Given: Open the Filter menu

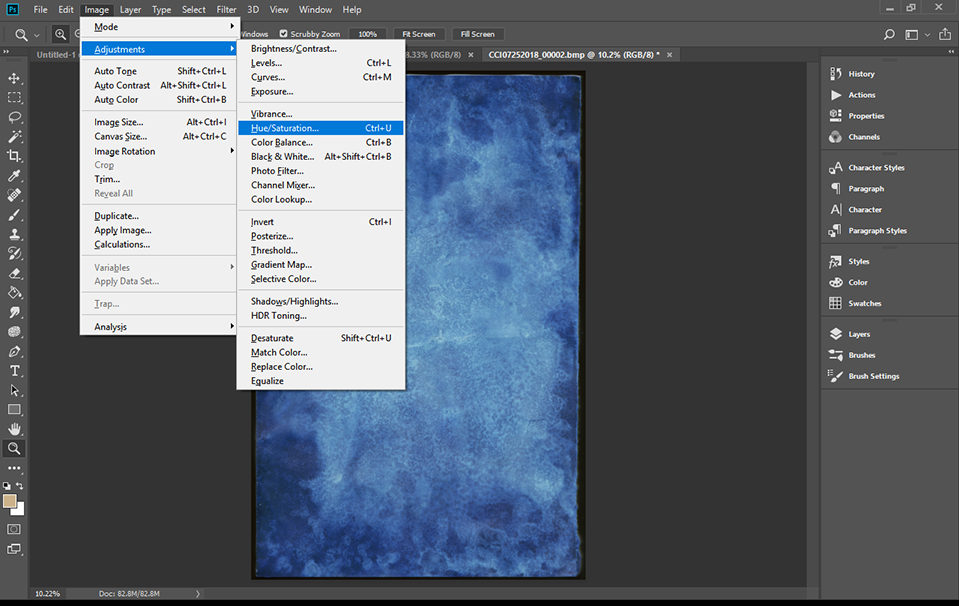Looking at the screenshot, I should tap(226, 10).
